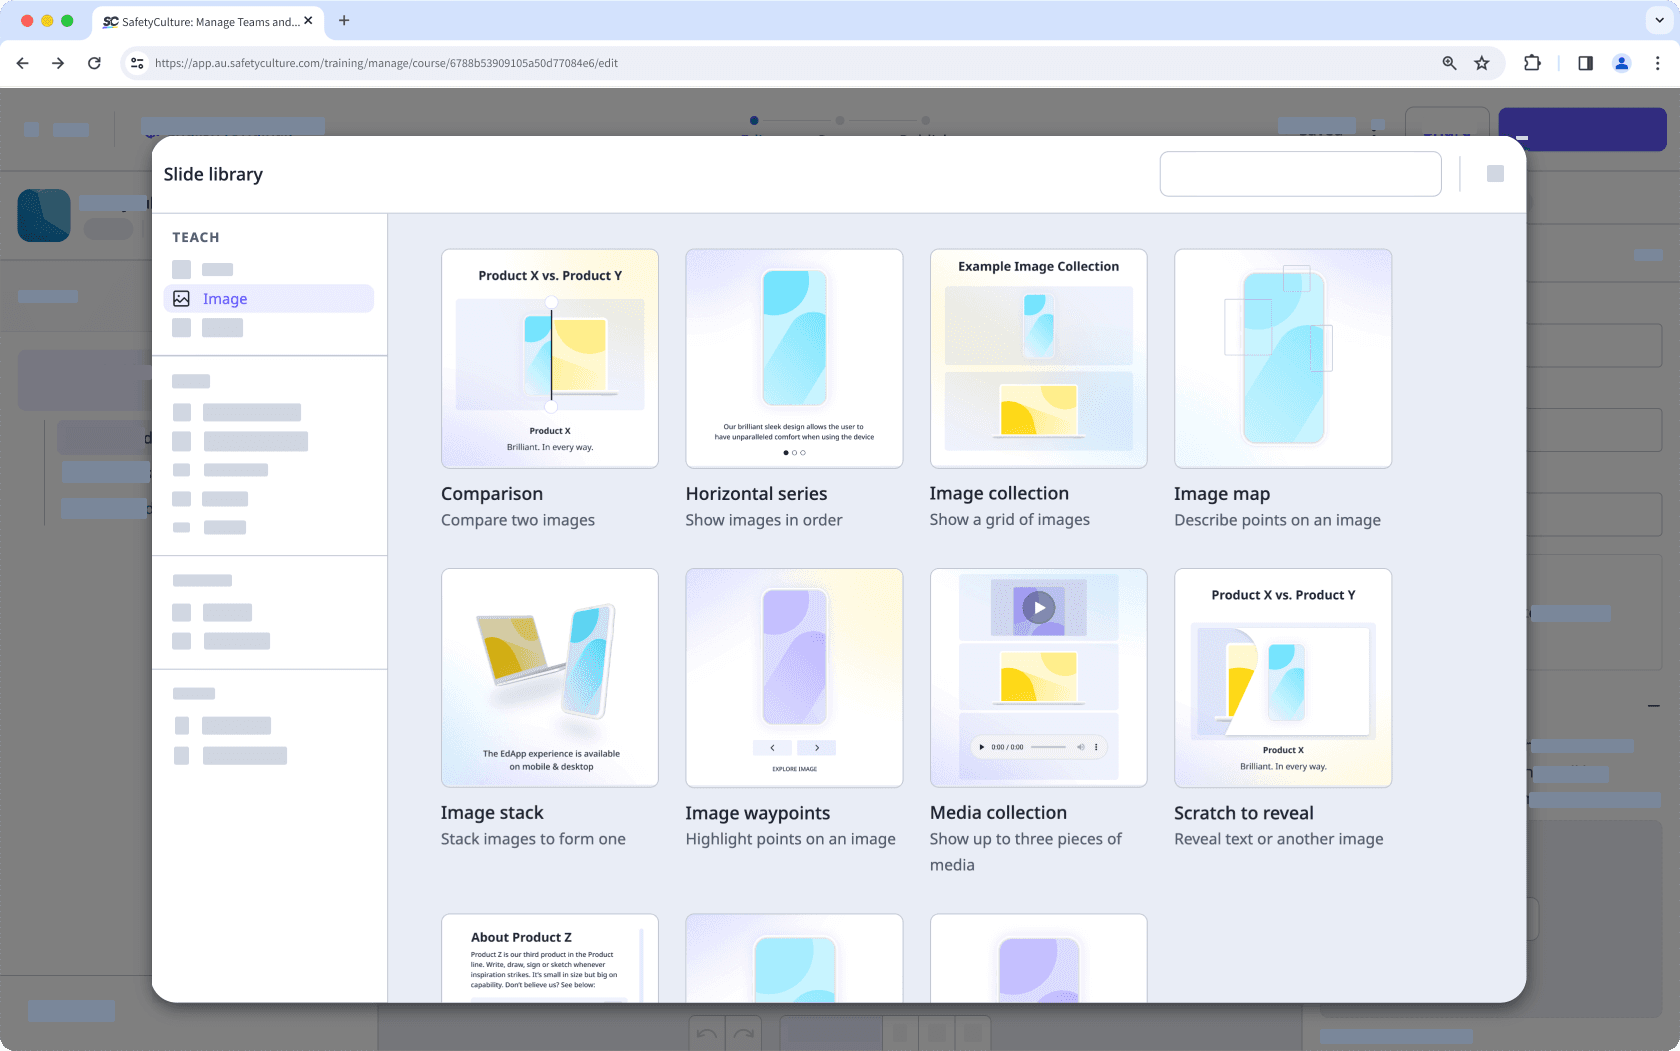1680x1051 pixels.
Task: Open a new browser tab with the plus
Action: click(344, 20)
